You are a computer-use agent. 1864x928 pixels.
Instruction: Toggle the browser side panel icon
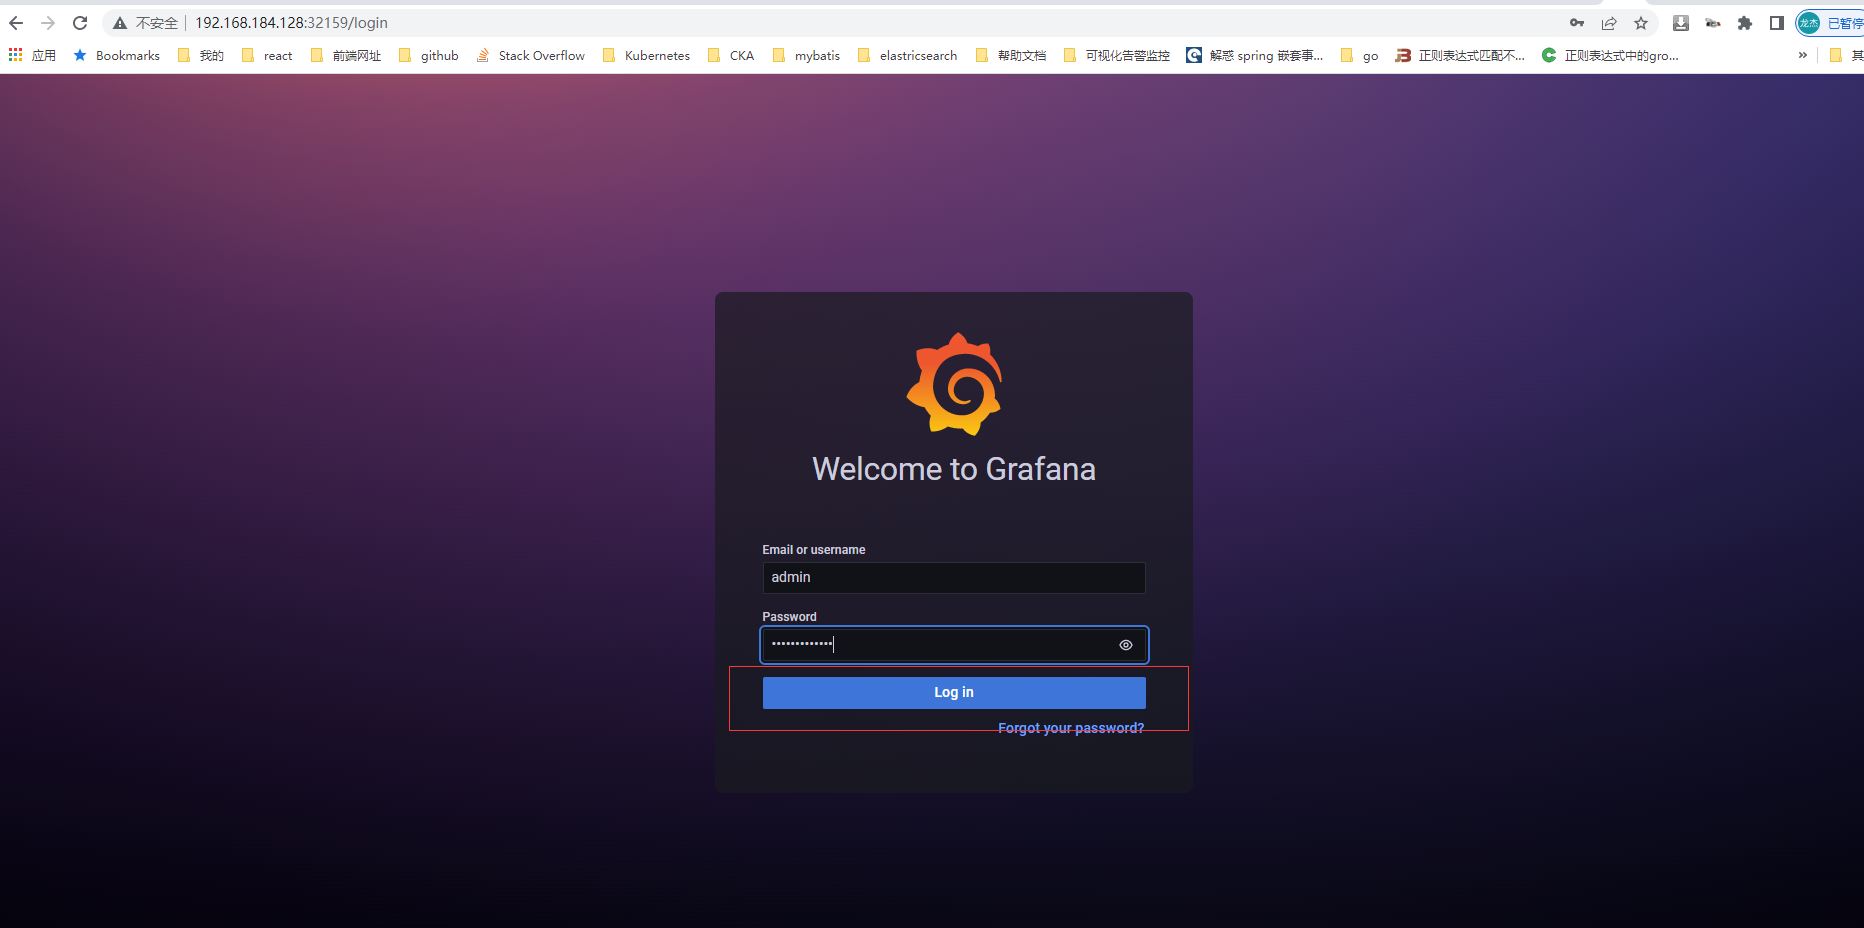[1777, 23]
